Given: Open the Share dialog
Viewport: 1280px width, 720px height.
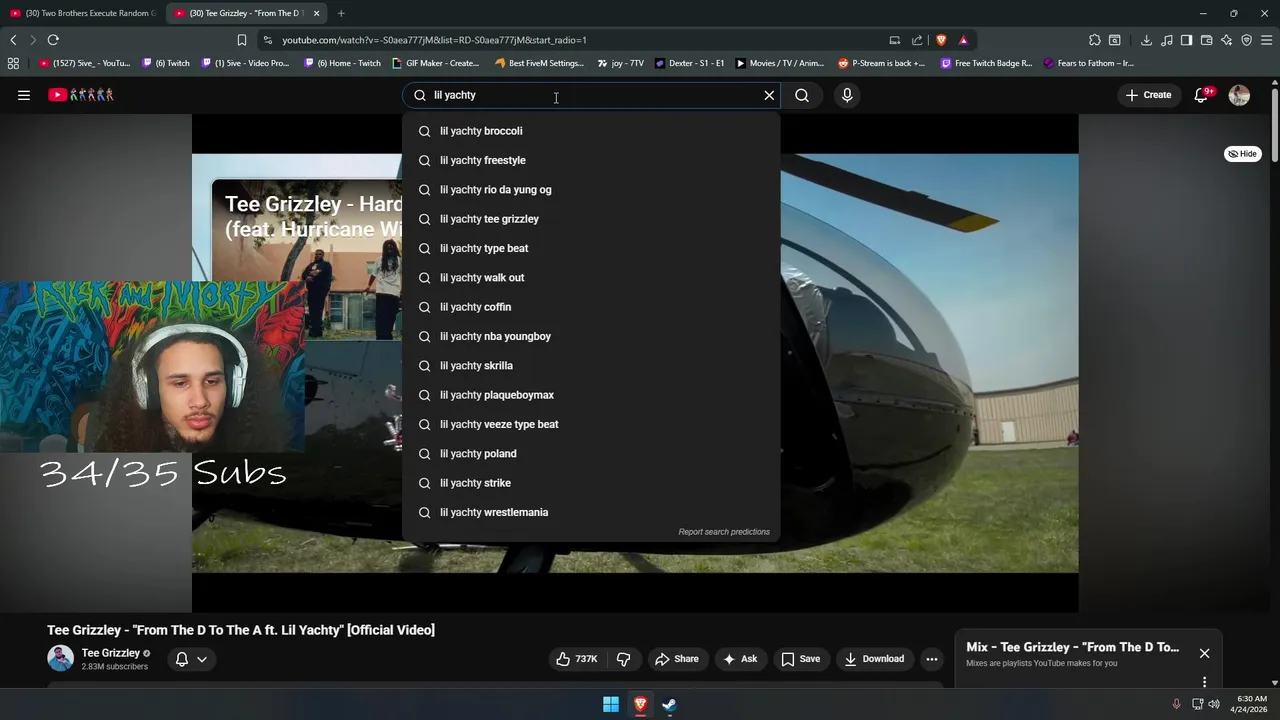Looking at the screenshot, I should [677, 659].
